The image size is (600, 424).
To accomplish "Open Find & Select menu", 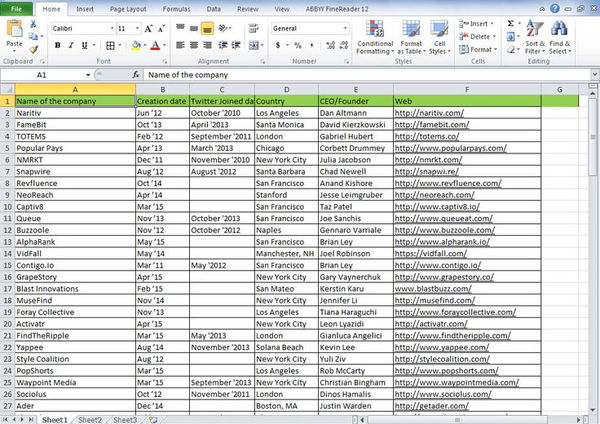I will [560, 37].
